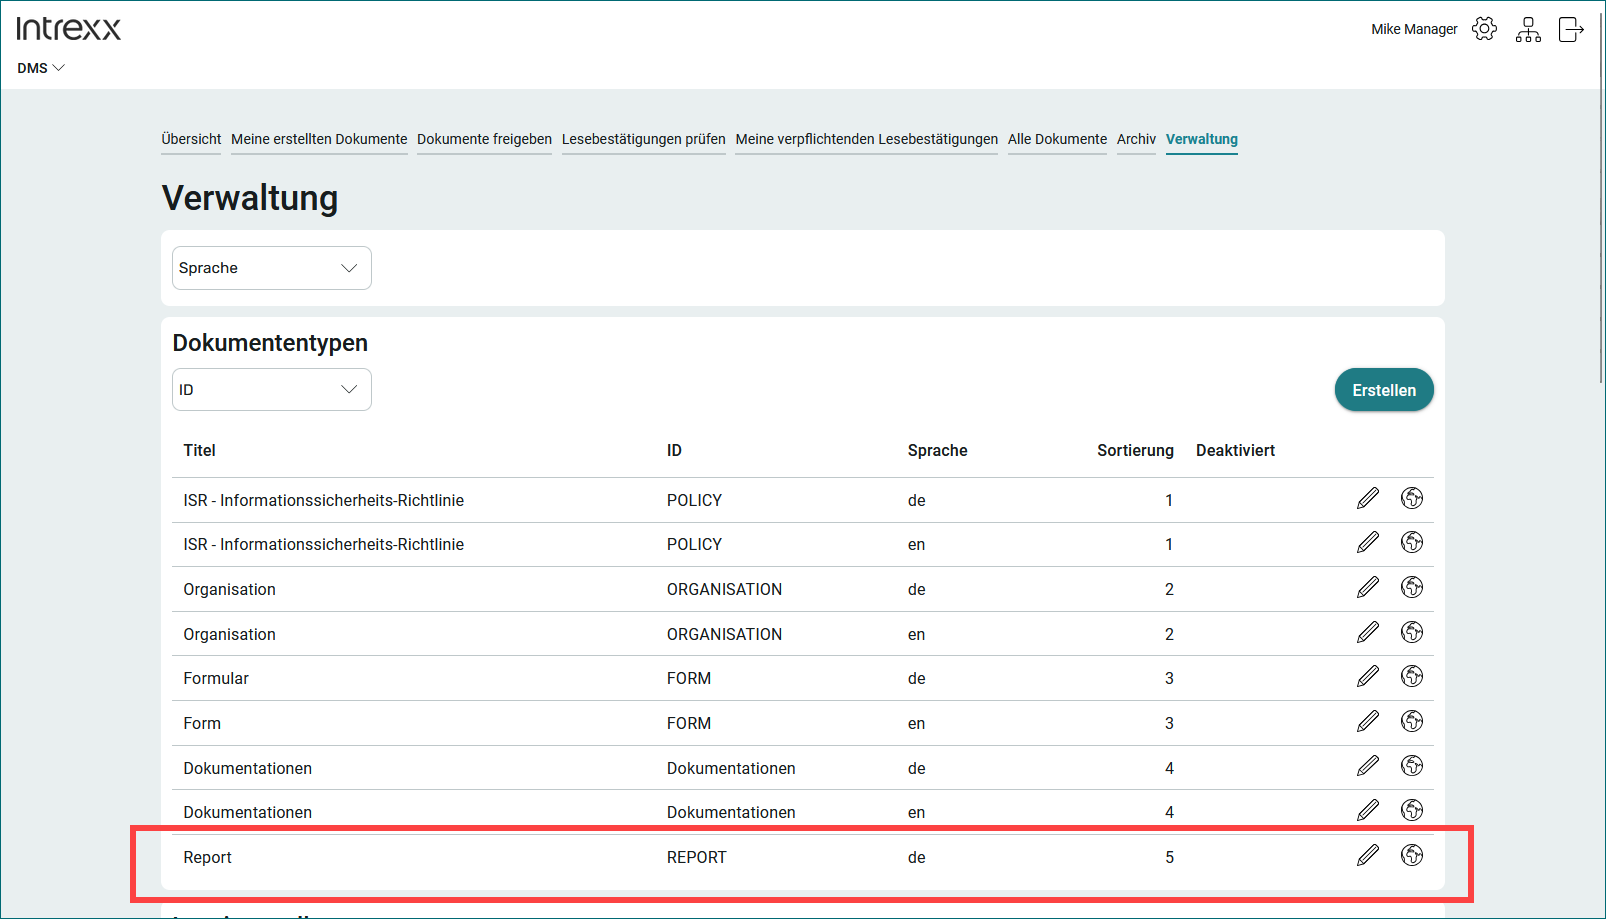Open the ID filter dropdown
The image size is (1606, 919).
point(272,390)
